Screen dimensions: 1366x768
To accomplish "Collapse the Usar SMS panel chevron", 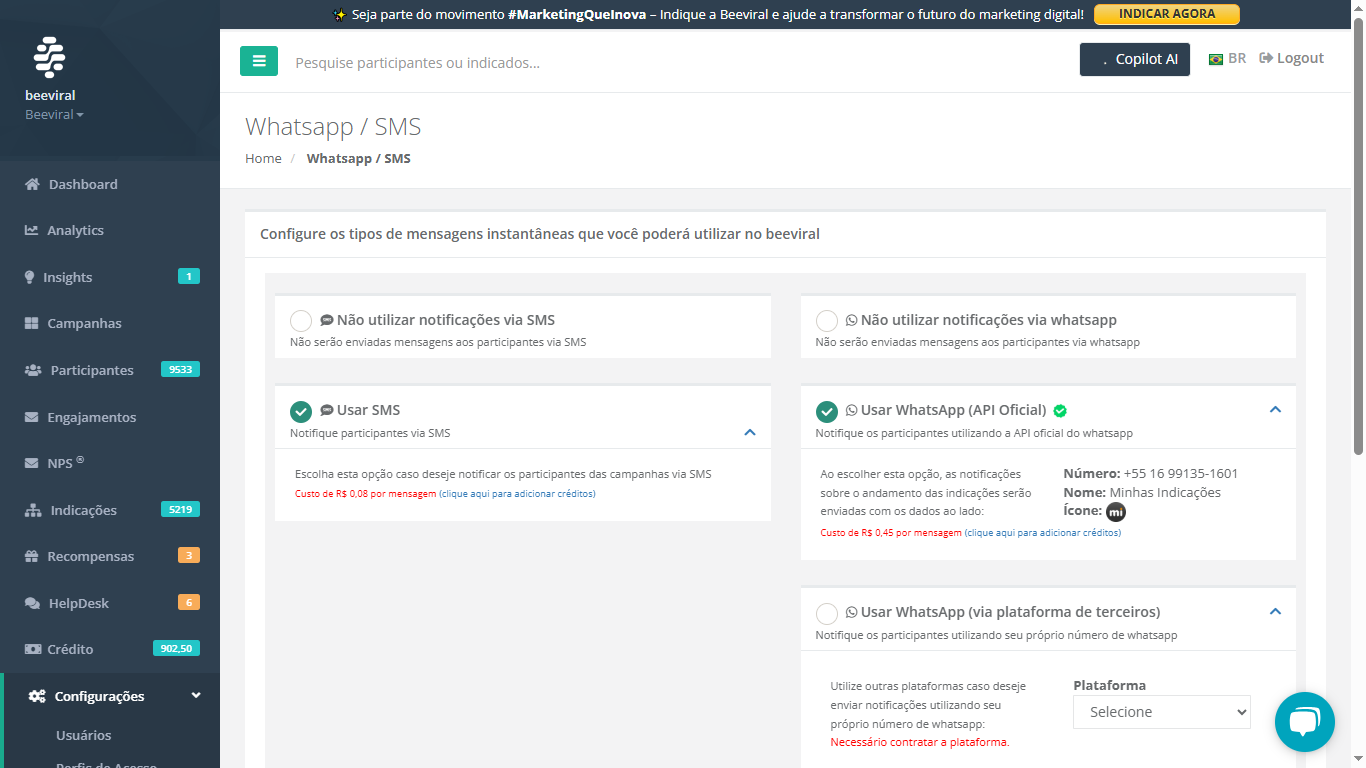I will click(750, 433).
